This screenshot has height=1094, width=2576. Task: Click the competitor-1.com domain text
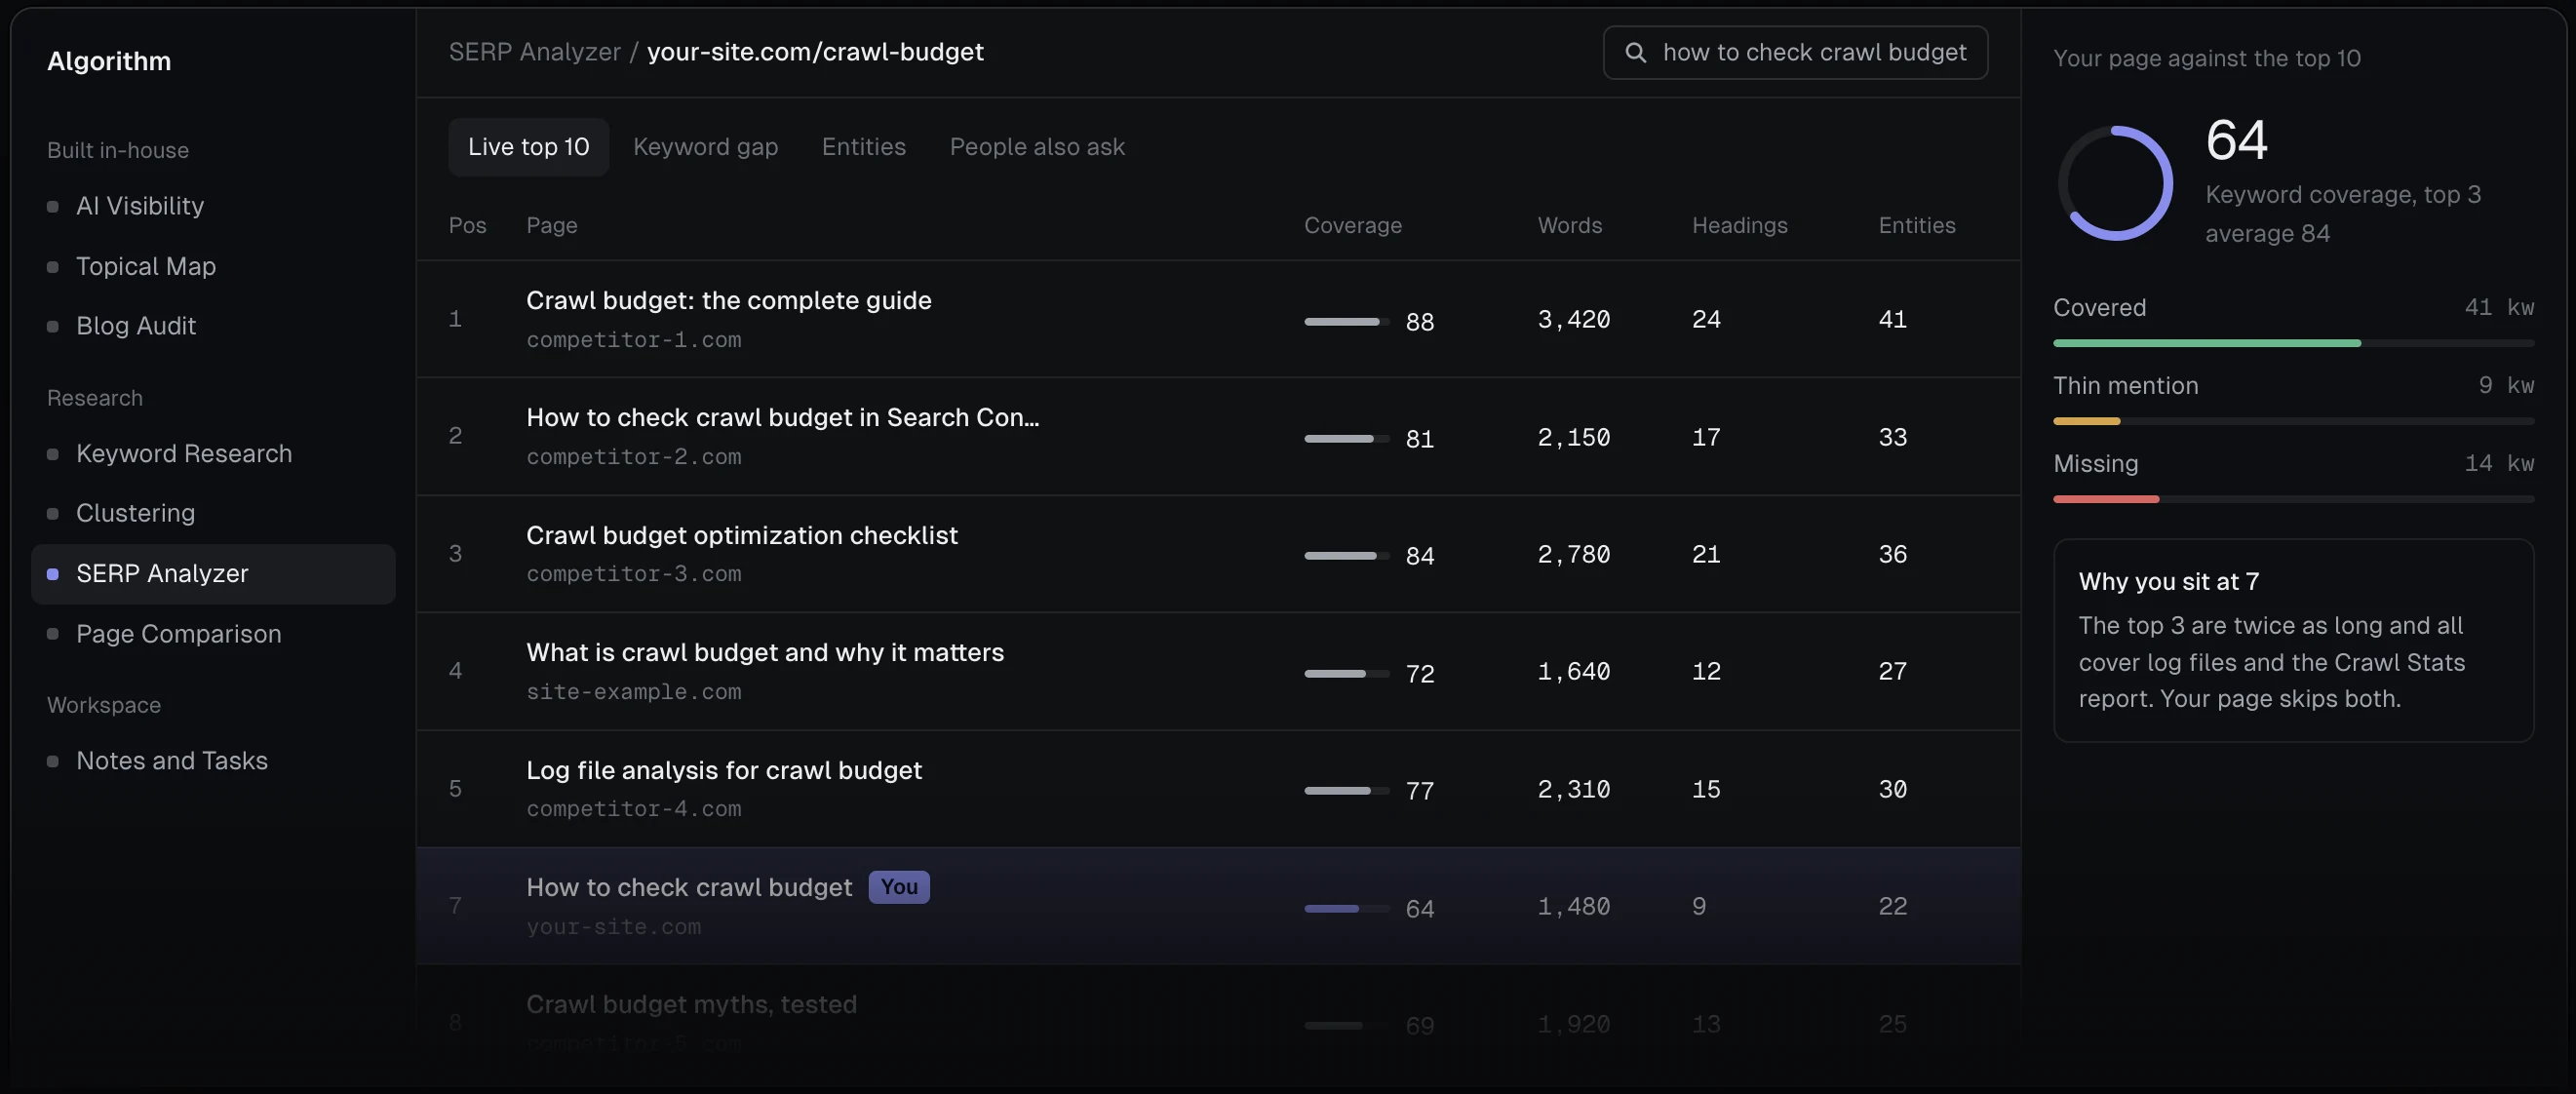point(633,341)
